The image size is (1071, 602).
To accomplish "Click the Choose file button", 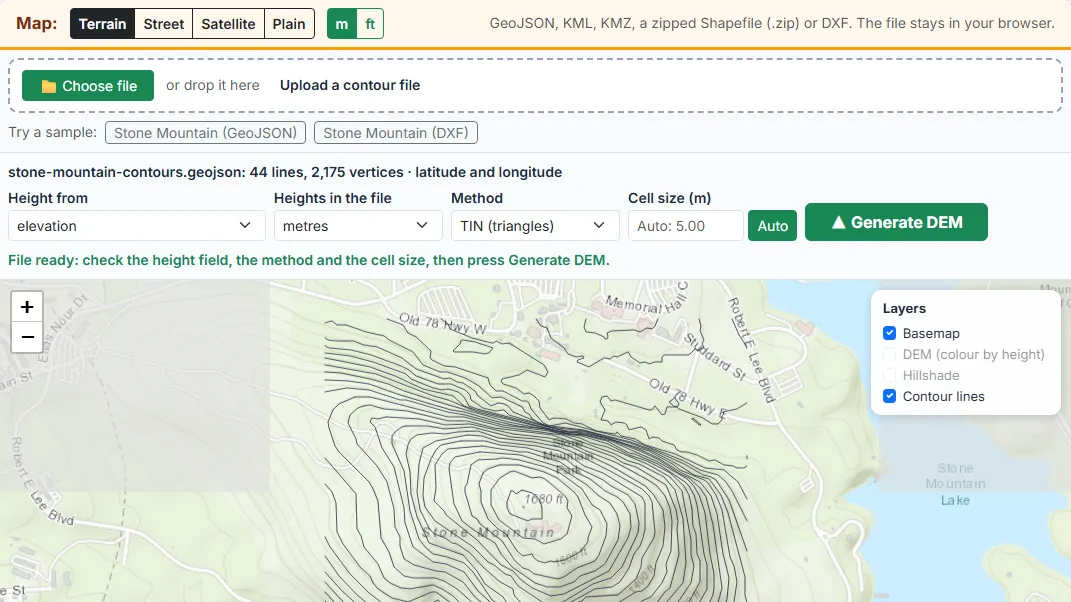I will point(87,85).
